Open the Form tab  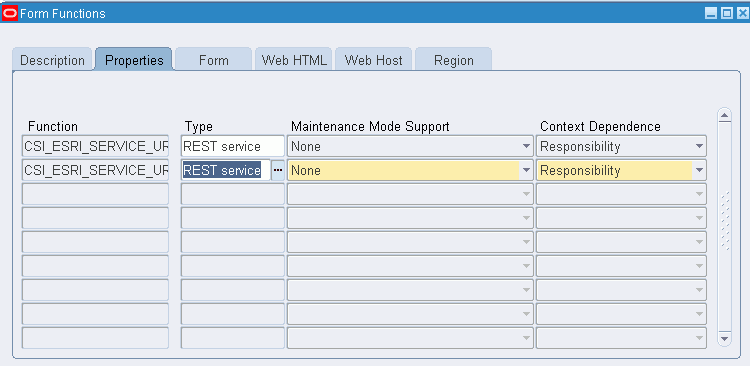click(x=213, y=59)
